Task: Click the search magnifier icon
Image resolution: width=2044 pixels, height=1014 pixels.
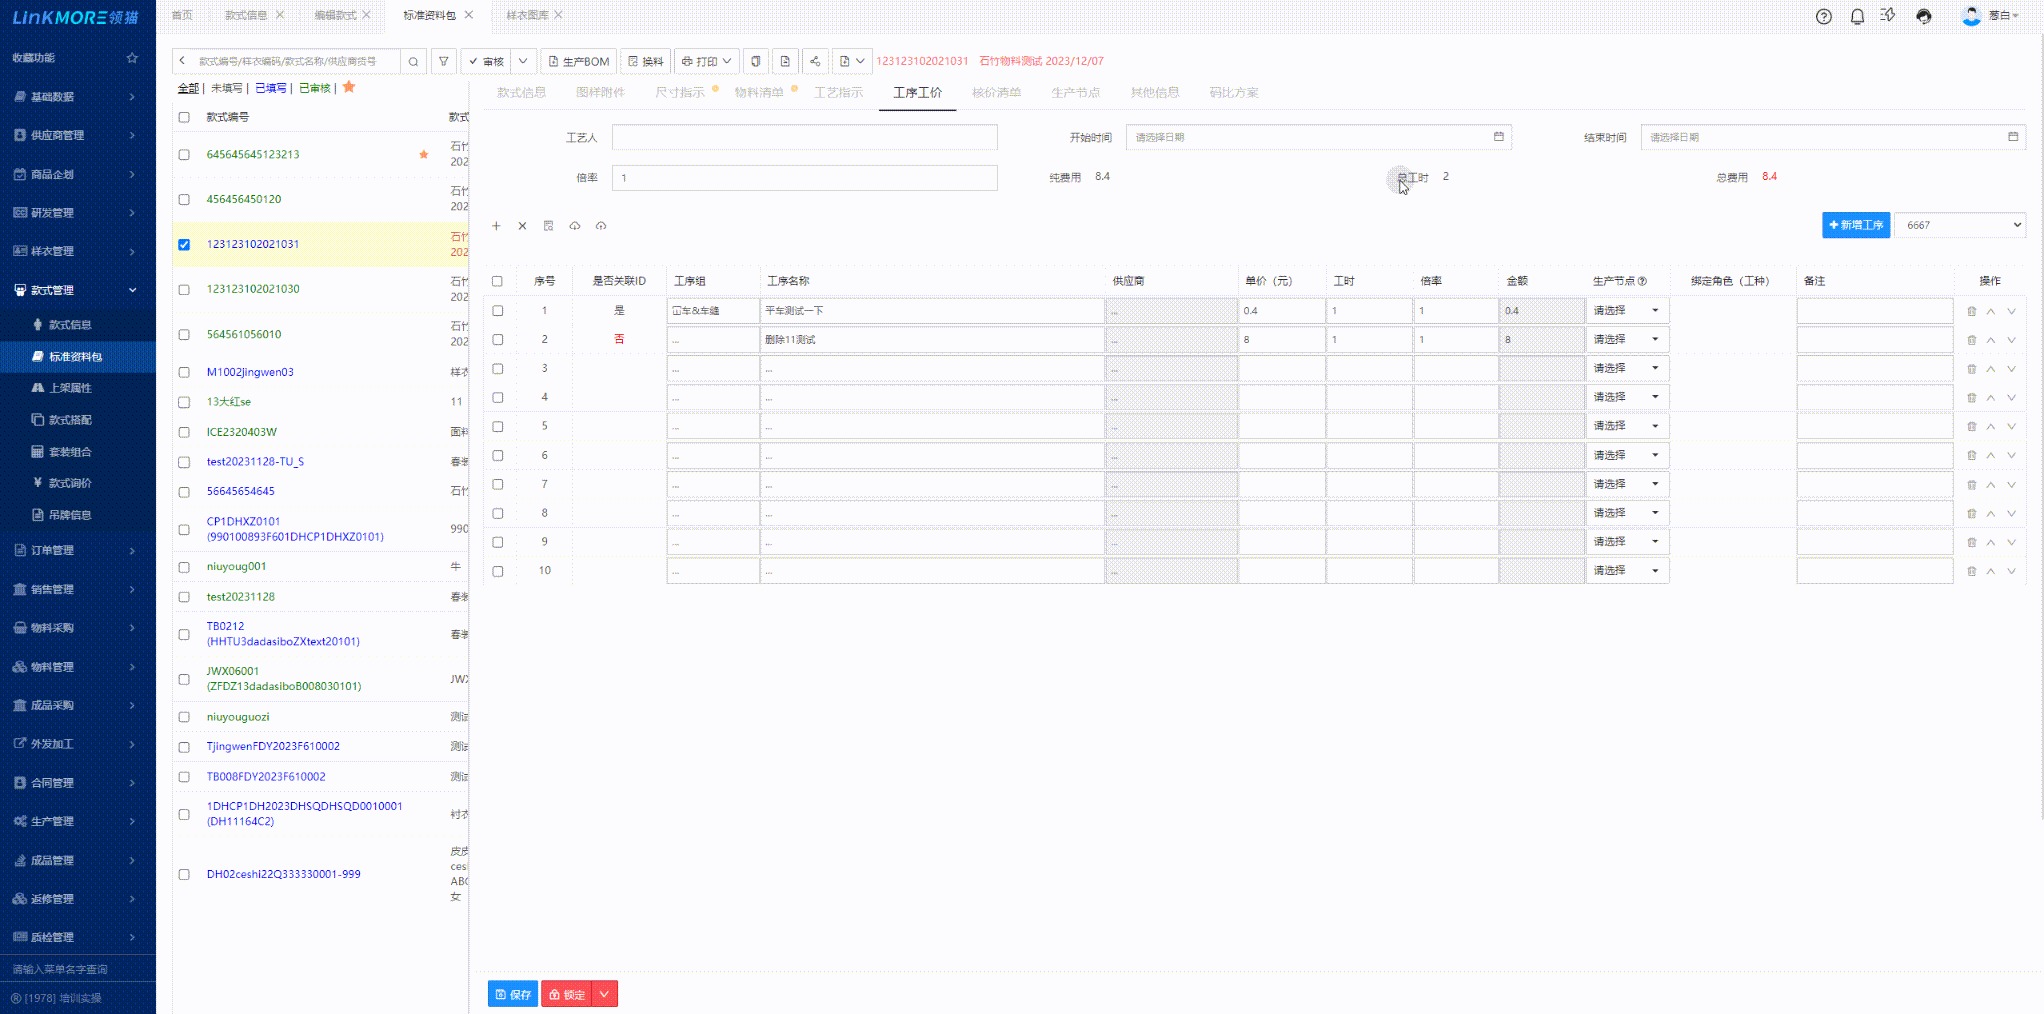Action: (x=413, y=61)
